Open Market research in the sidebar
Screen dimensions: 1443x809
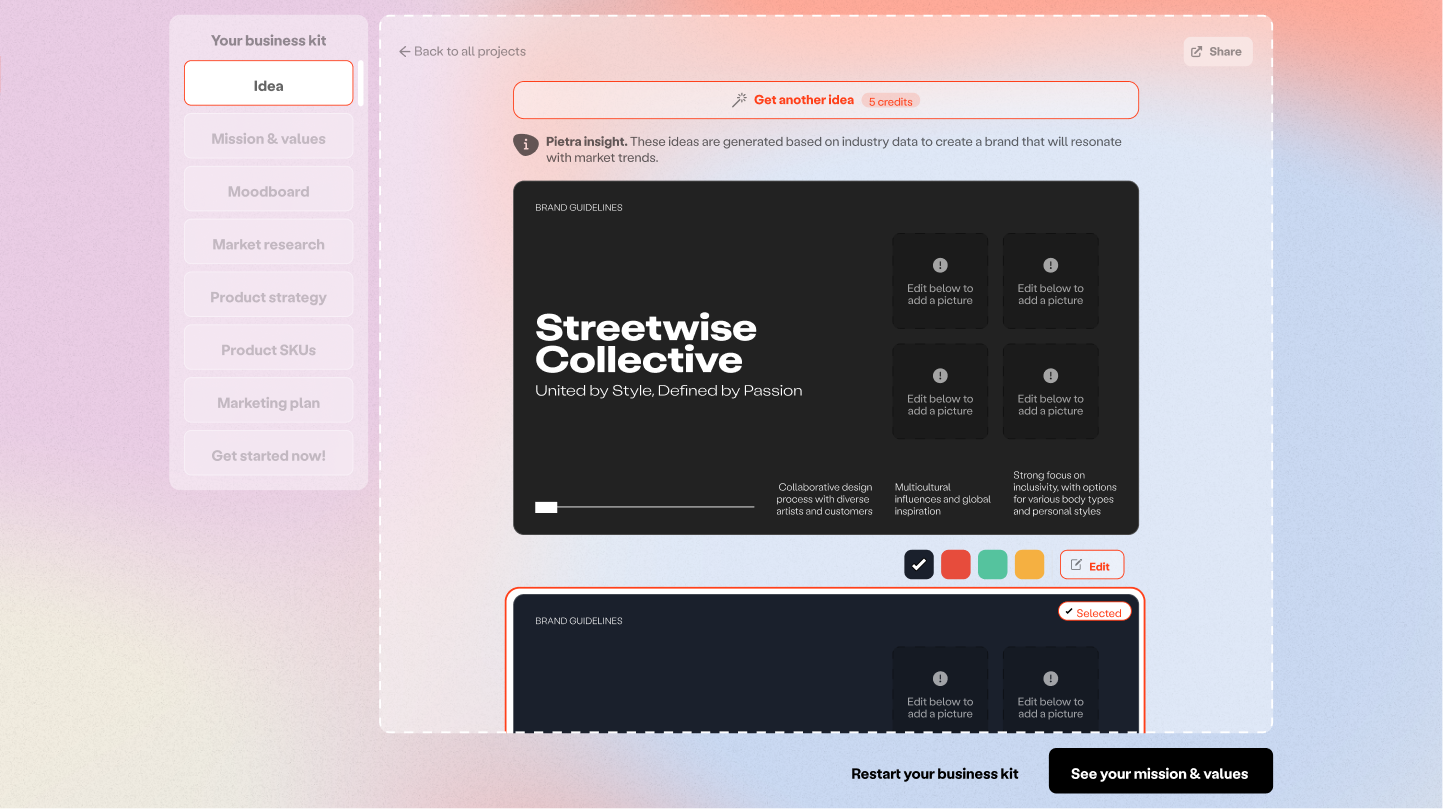(268, 242)
